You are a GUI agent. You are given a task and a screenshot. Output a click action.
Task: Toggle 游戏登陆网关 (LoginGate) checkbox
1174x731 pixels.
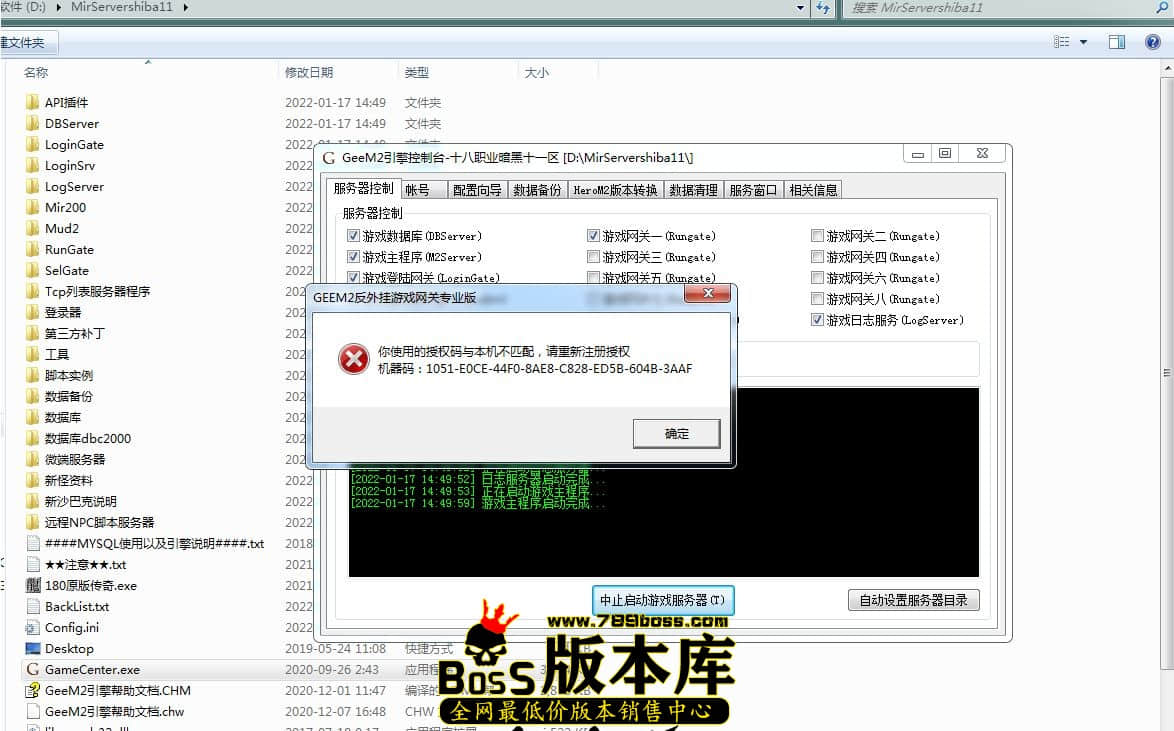[353, 278]
